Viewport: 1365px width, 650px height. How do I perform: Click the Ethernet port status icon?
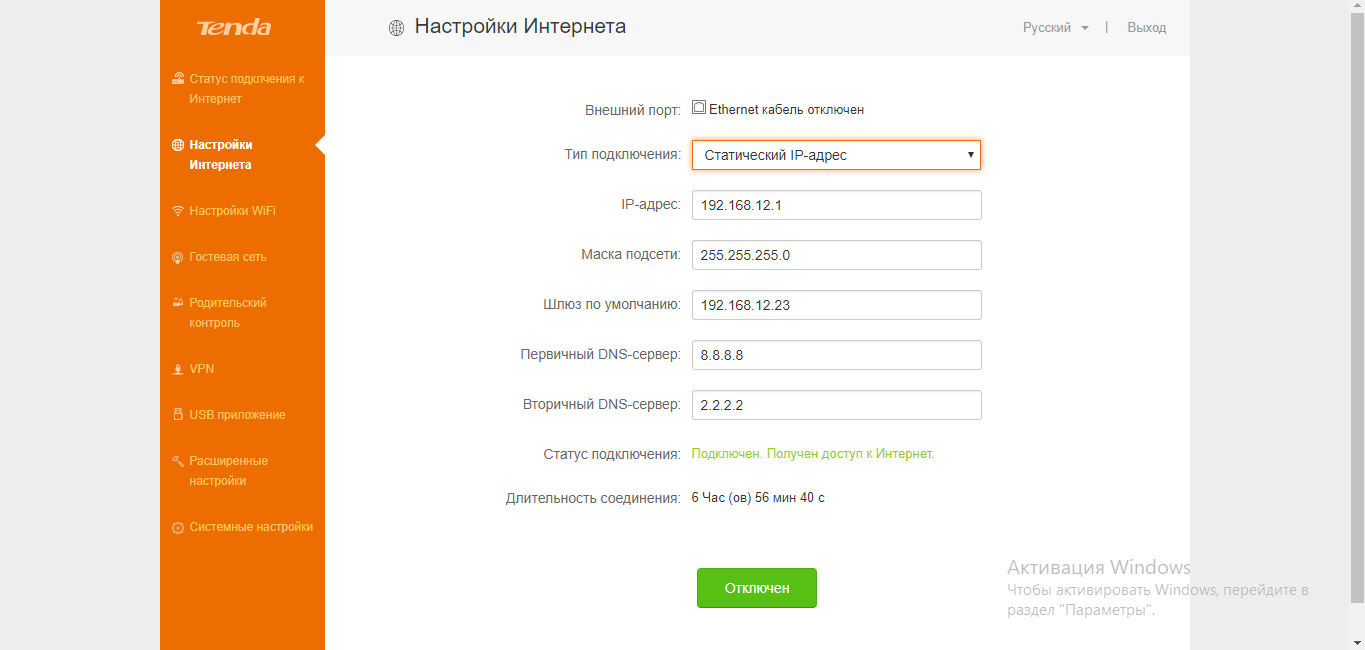point(699,108)
